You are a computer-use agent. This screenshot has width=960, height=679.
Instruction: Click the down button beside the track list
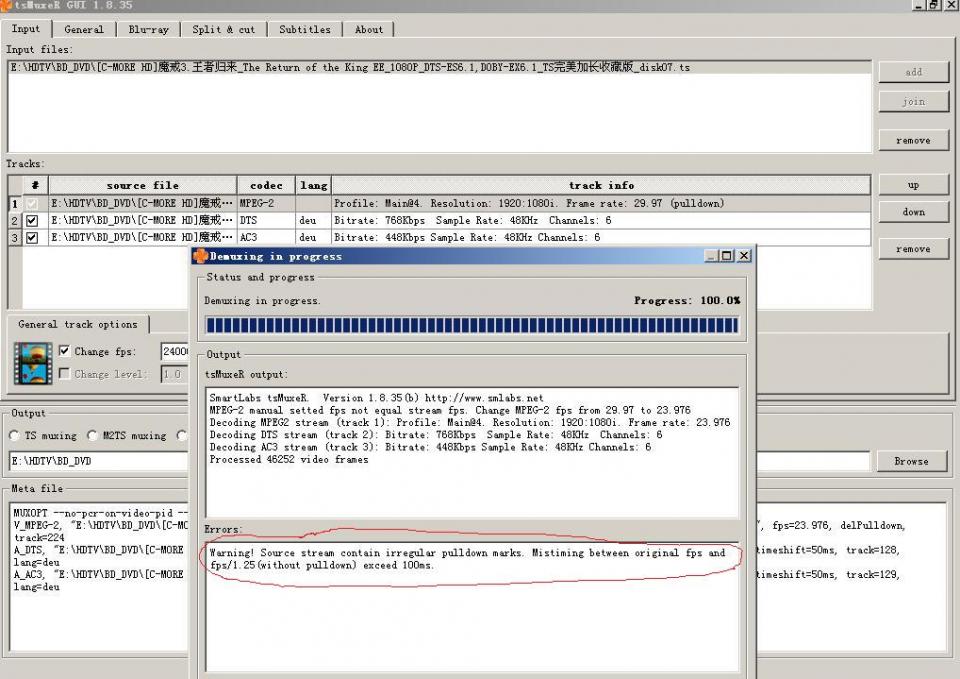[x=913, y=212]
